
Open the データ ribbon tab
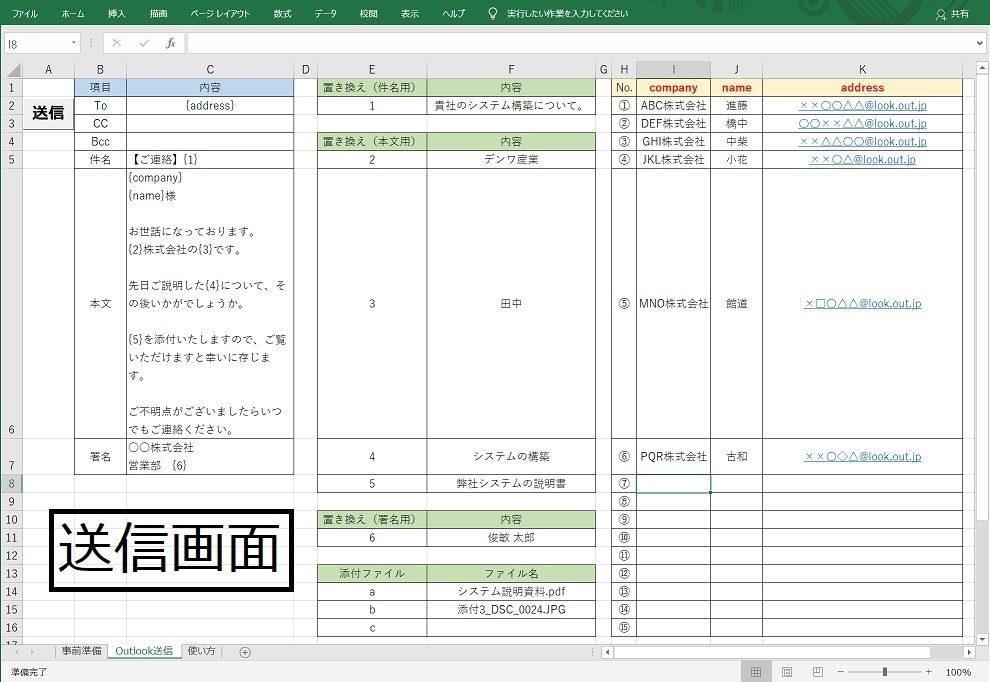[x=326, y=13]
